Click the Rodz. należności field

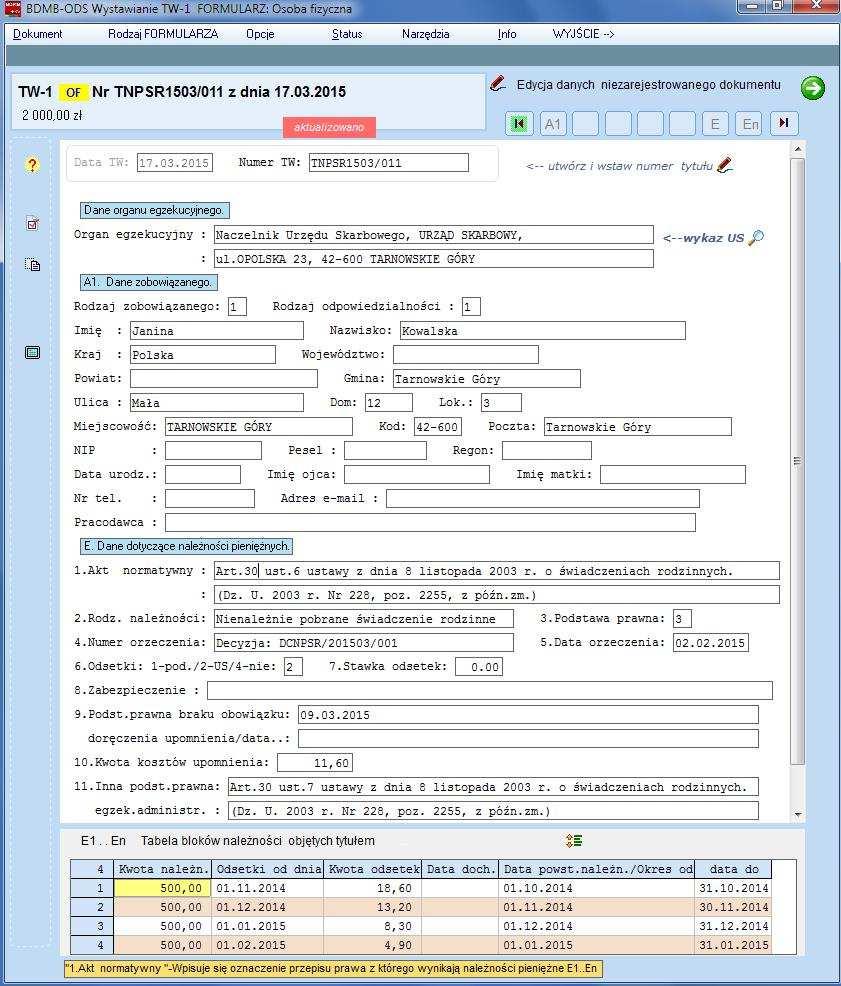tap(364, 619)
